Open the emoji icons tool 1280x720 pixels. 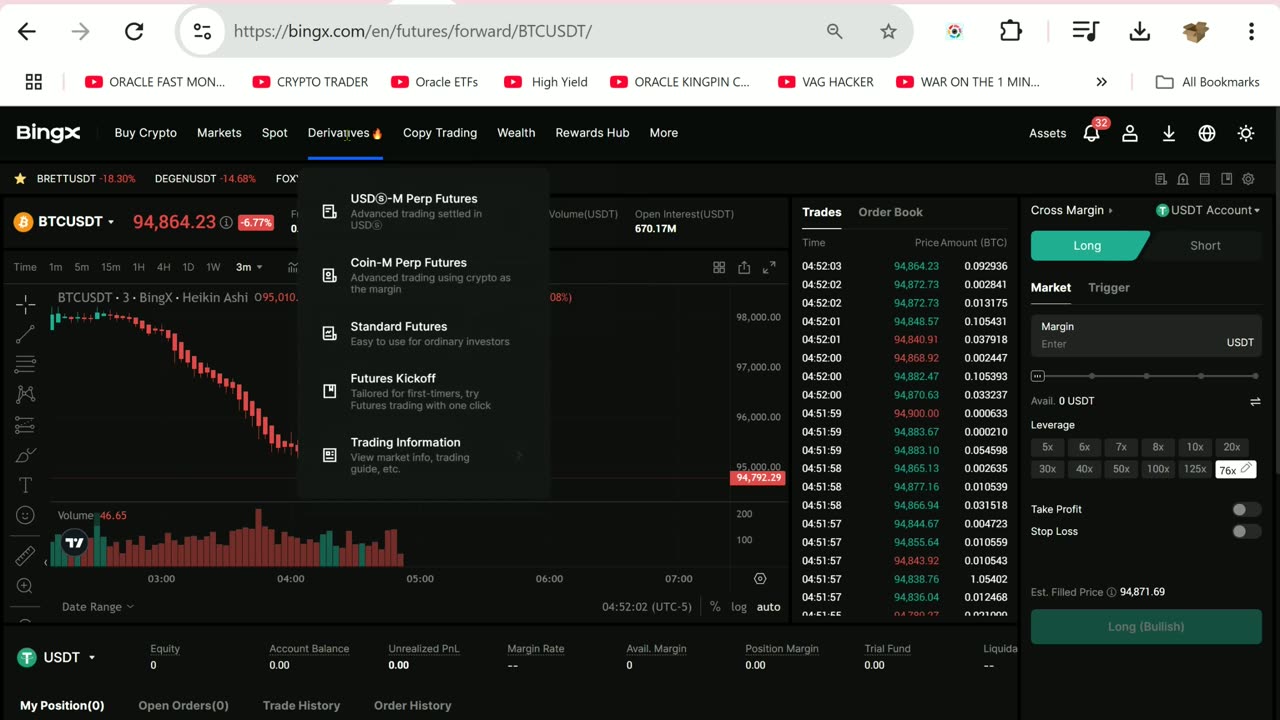pyautogui.click(x=26, y=515)
